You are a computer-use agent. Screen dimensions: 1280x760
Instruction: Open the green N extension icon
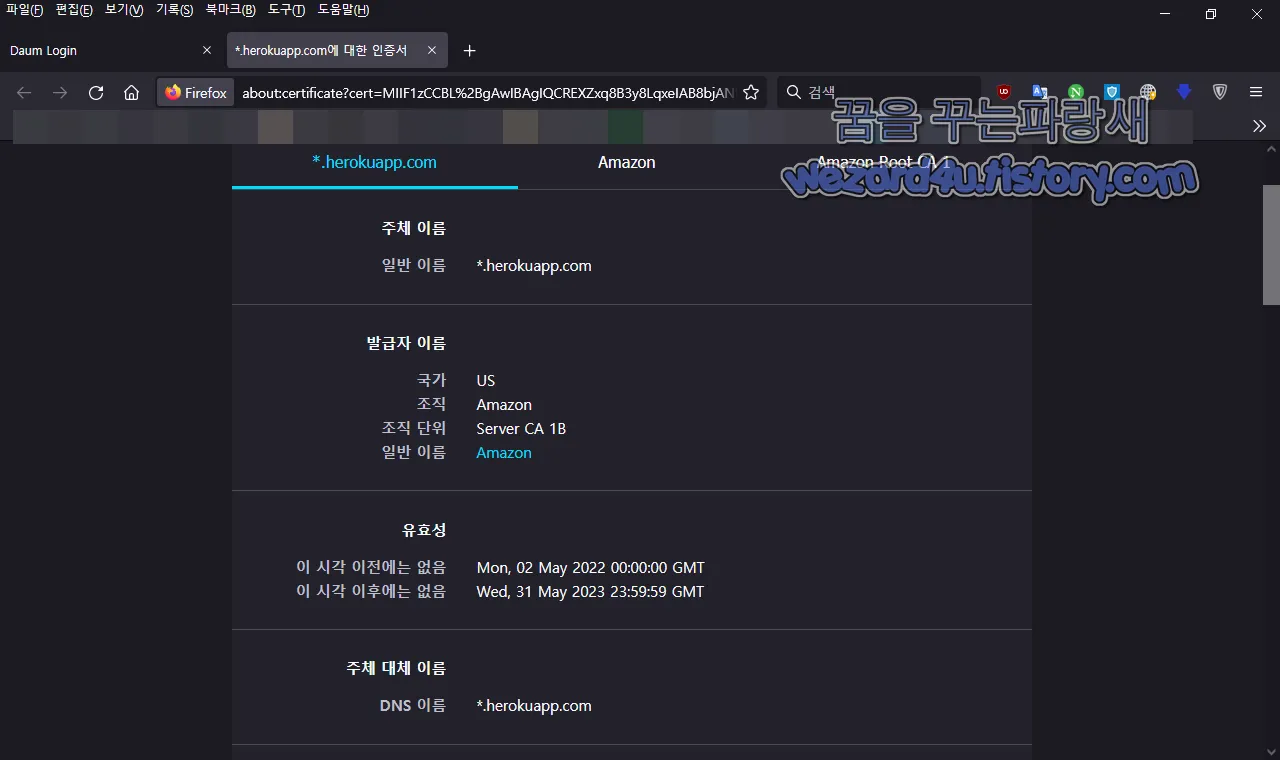(1076, 92)
